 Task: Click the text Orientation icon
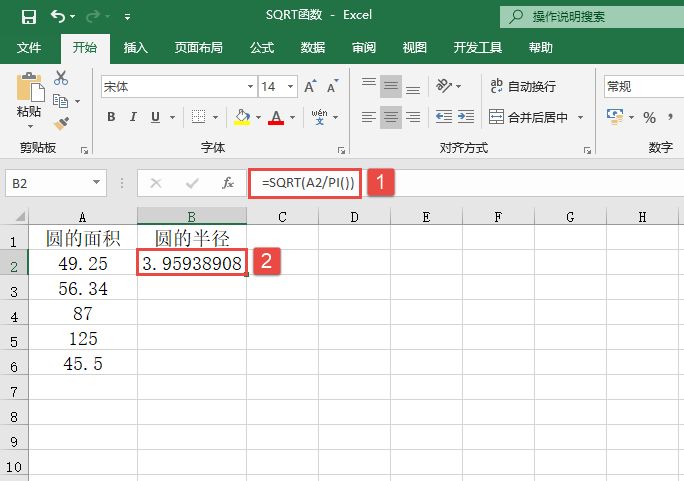click(x=444, y=86)
